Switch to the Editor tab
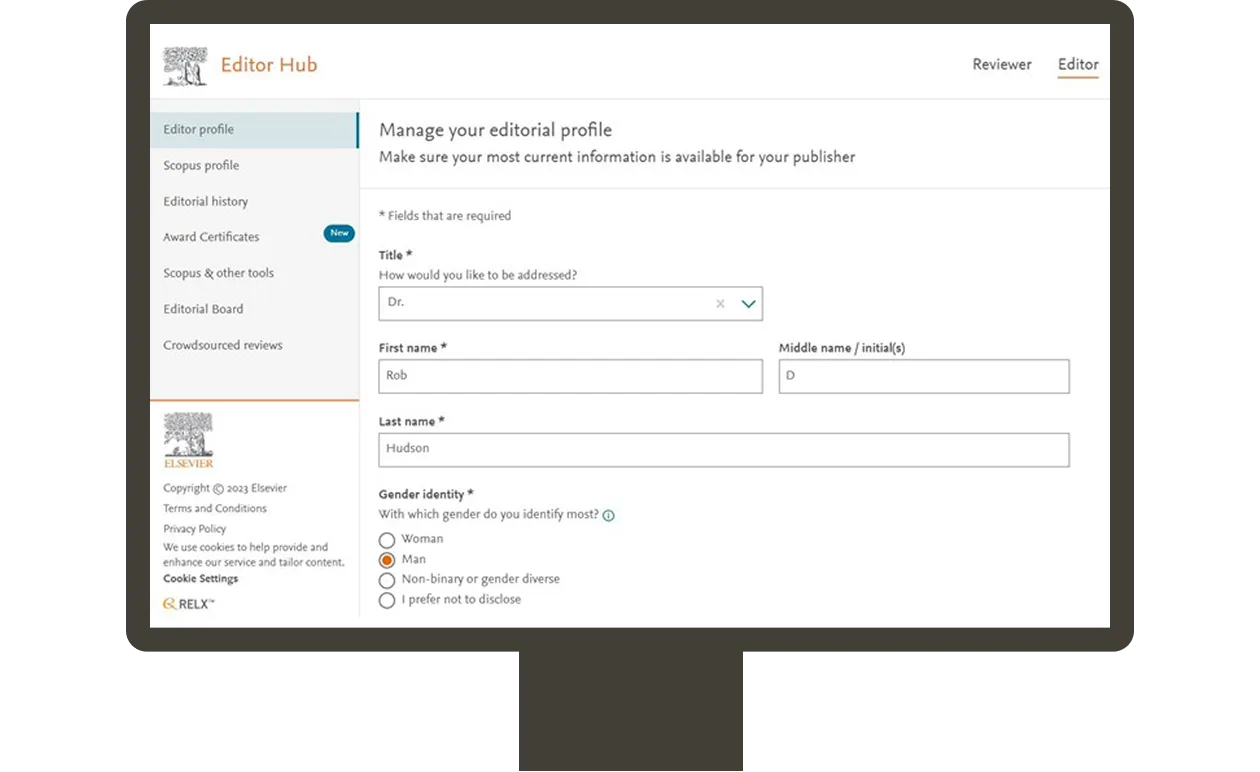This screenshot has height=772, width=1260. click(1078, 64)
